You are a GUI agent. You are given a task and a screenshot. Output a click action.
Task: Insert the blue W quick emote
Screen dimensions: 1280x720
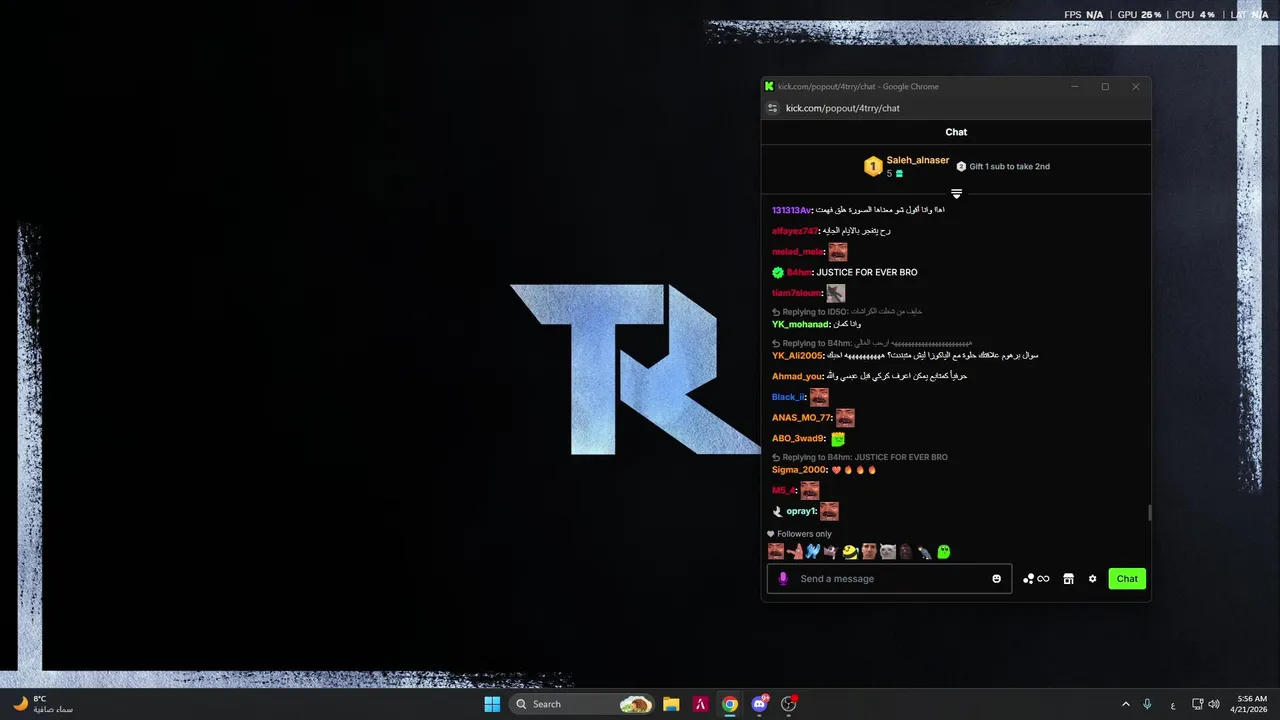point(812,551)
